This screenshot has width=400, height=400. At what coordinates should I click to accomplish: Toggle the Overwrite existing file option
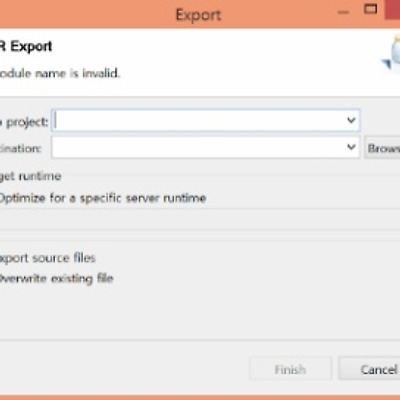click(x=56, y=278)
